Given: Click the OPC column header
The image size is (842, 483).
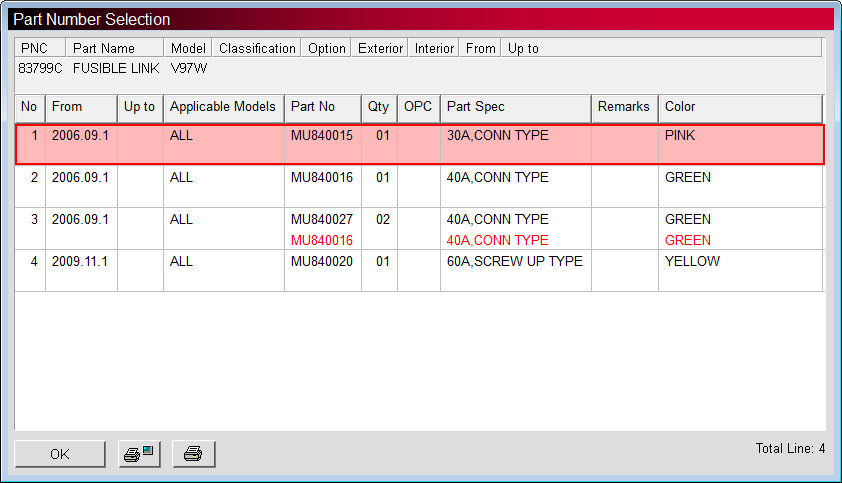Looking at the screenshot, I should (x=418, y=107).
